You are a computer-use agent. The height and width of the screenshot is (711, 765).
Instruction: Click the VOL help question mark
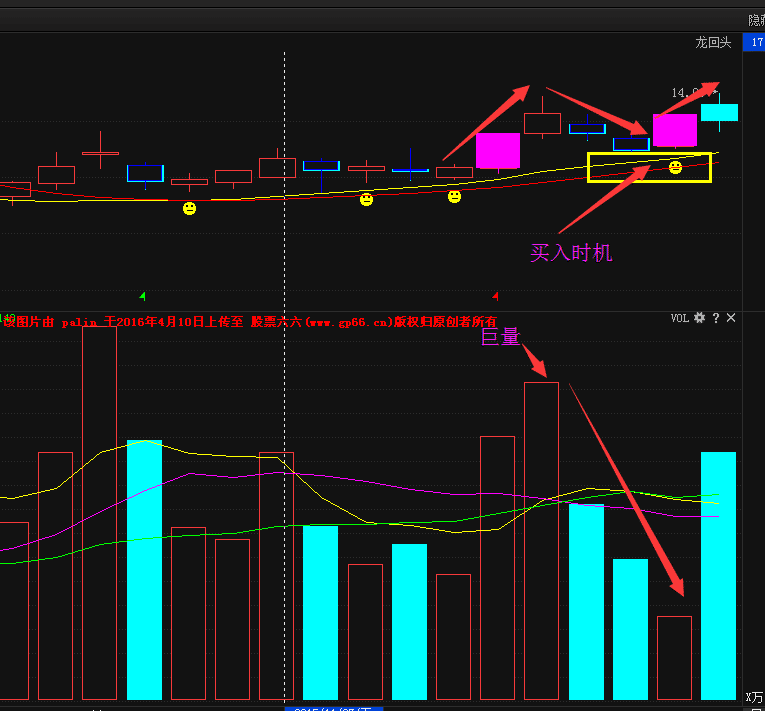[x=716, y=318]
